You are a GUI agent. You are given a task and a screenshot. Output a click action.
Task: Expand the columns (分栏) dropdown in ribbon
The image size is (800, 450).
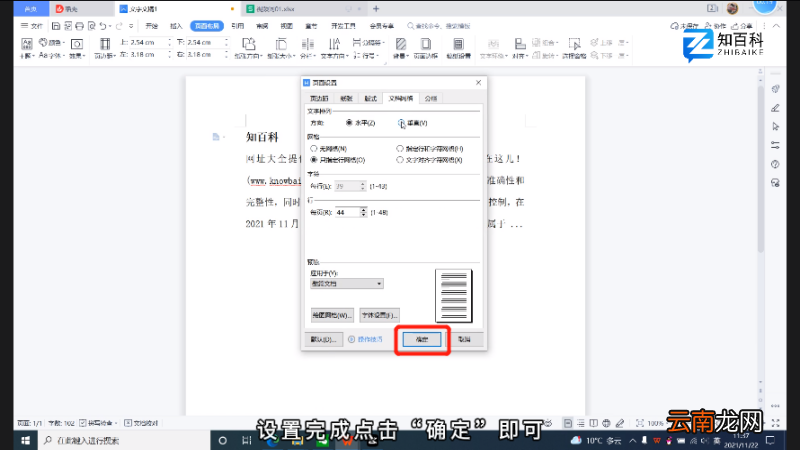[x=308, y=49]
